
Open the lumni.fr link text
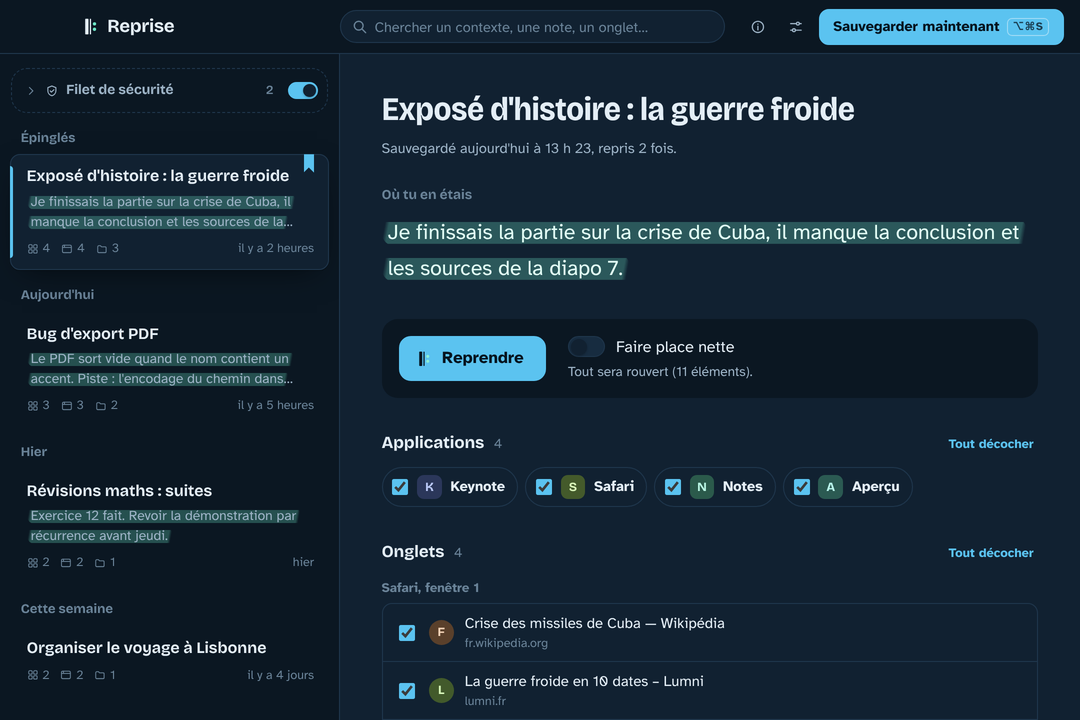tap(485, 701)
